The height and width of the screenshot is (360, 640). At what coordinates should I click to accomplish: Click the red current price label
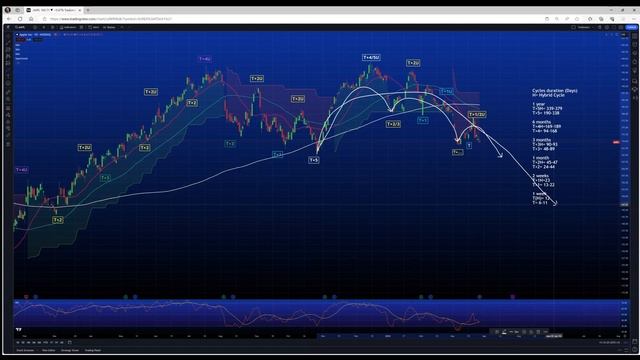pyautogui.click(x=616, y=142)
